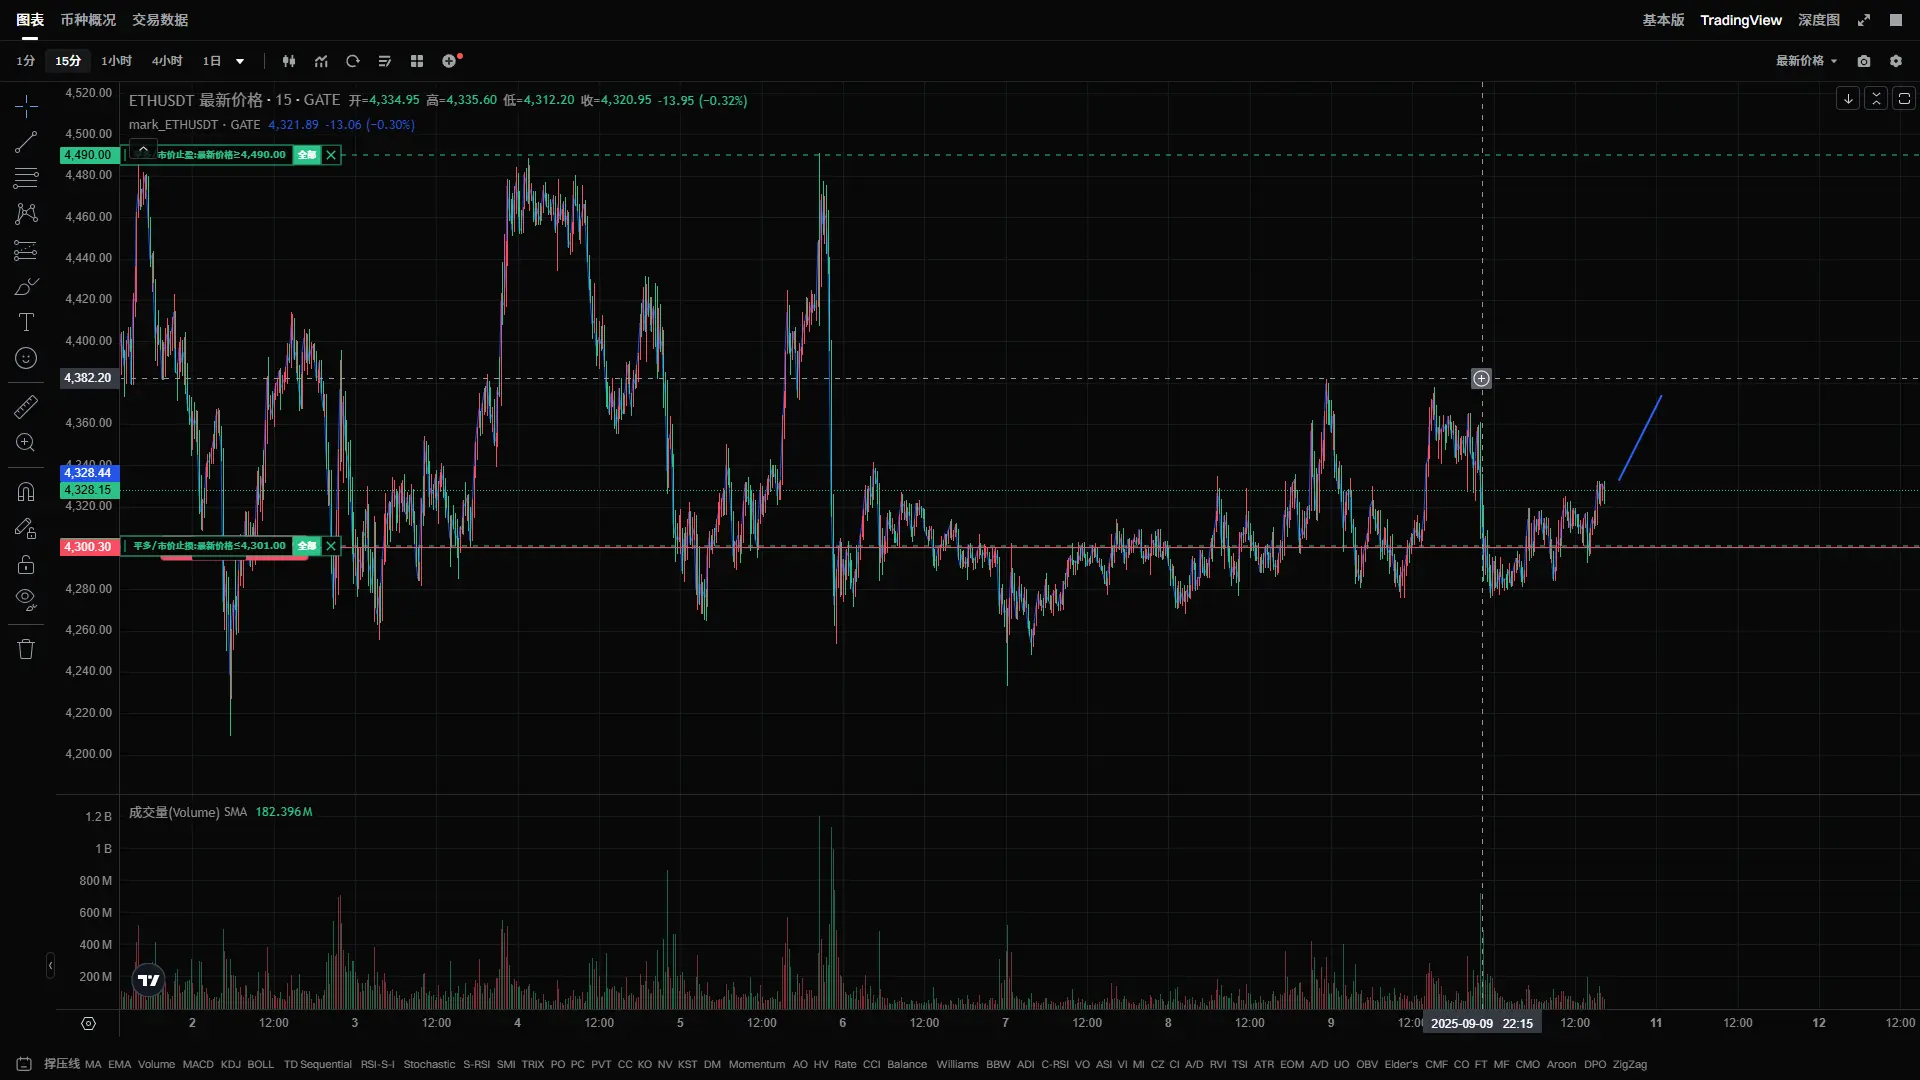
Task: Open time axis settings gear icon
Action: tap(88, 1023)
